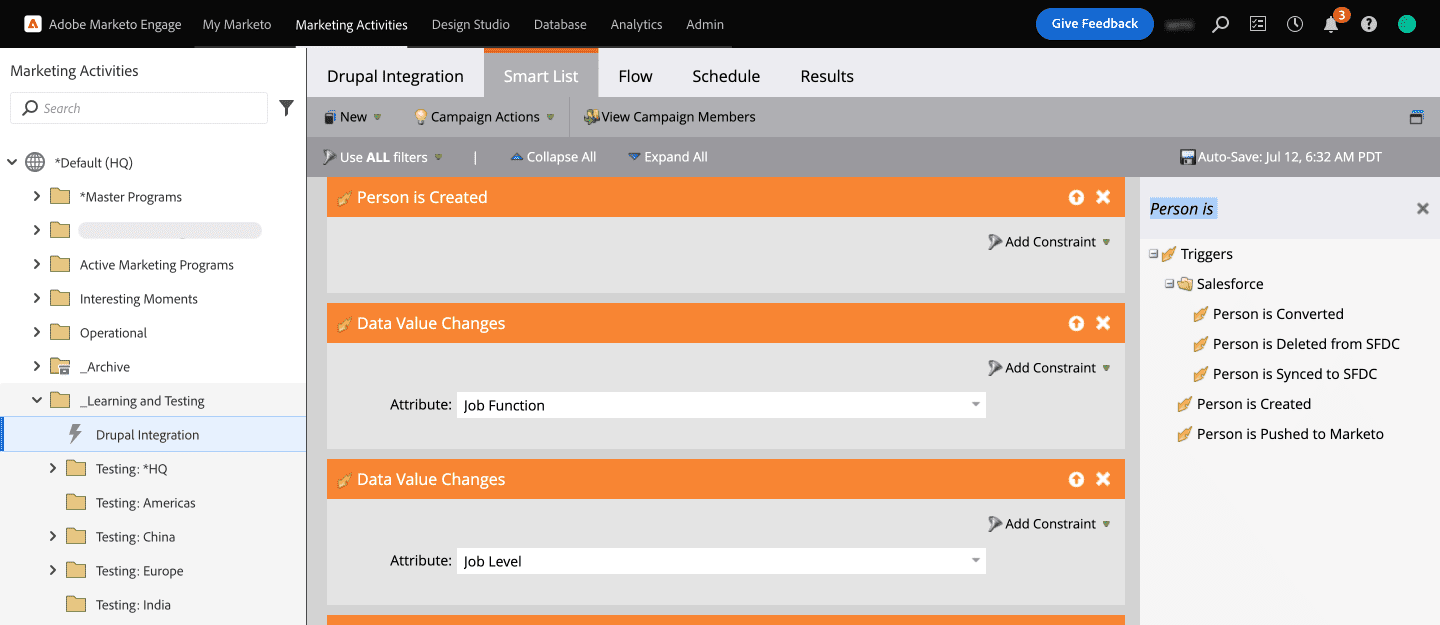This screenshot has height=625, width=1440.
Task: Delete Job Level Data Value Changes trigger
Action: [x=1103, y=479]
